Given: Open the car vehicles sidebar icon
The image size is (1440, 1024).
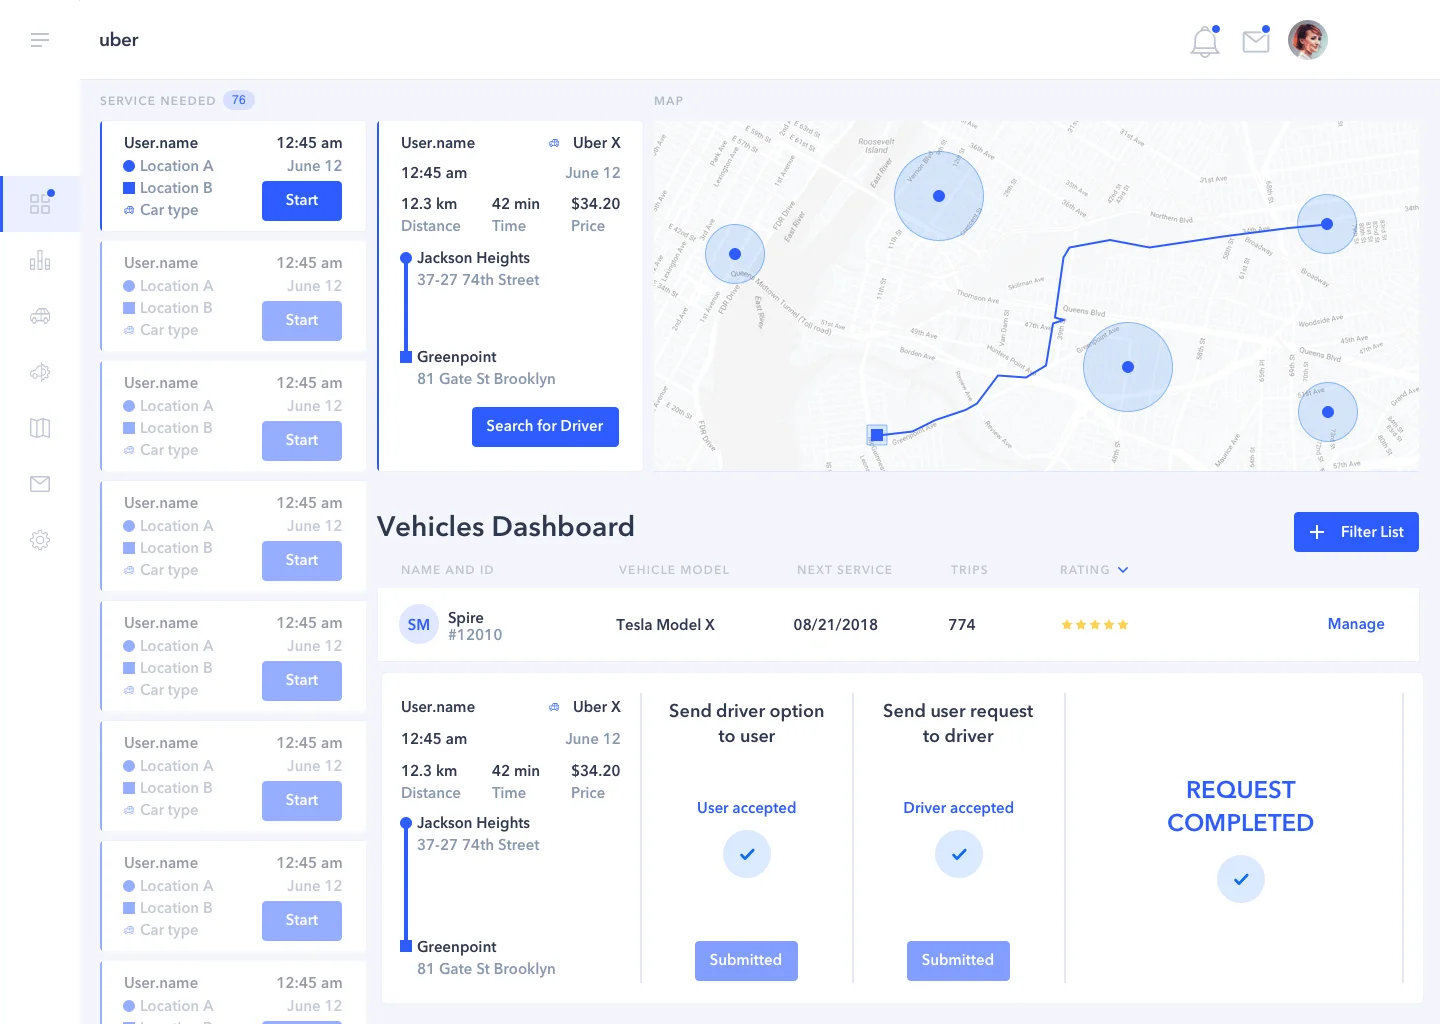Looking at the screenshot, I should 40,316.
